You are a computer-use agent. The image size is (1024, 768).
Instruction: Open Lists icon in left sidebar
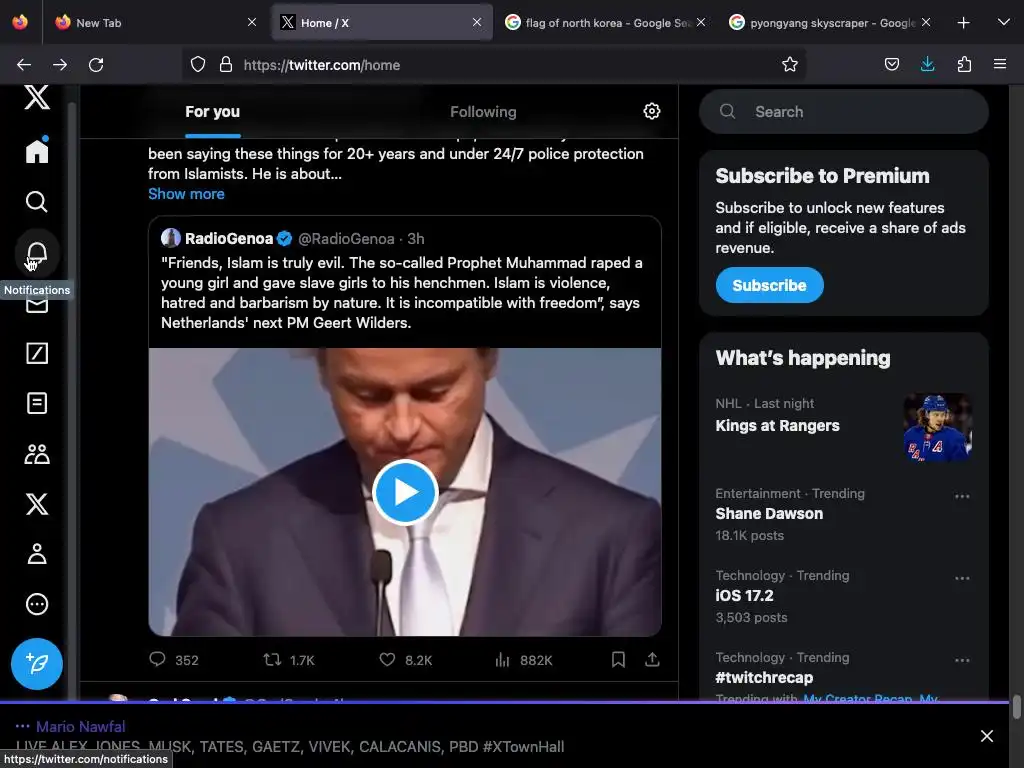(37, 403)
